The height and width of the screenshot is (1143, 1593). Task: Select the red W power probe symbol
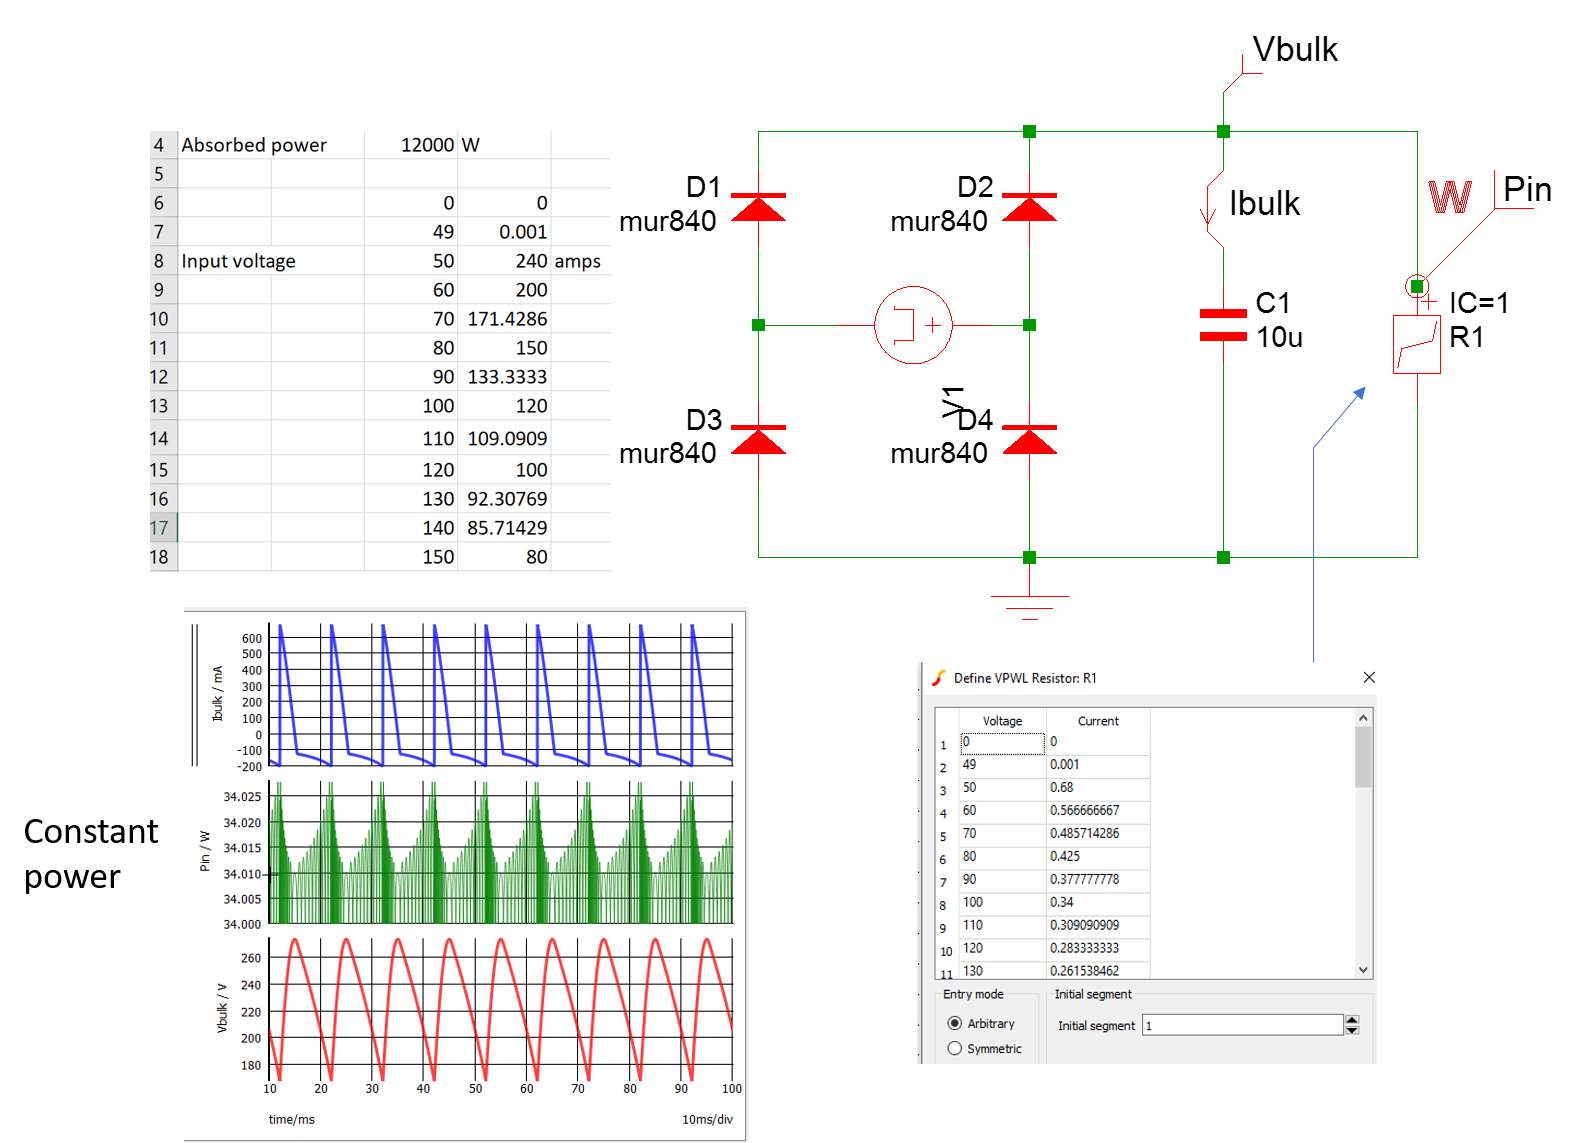coord(1449,197)
